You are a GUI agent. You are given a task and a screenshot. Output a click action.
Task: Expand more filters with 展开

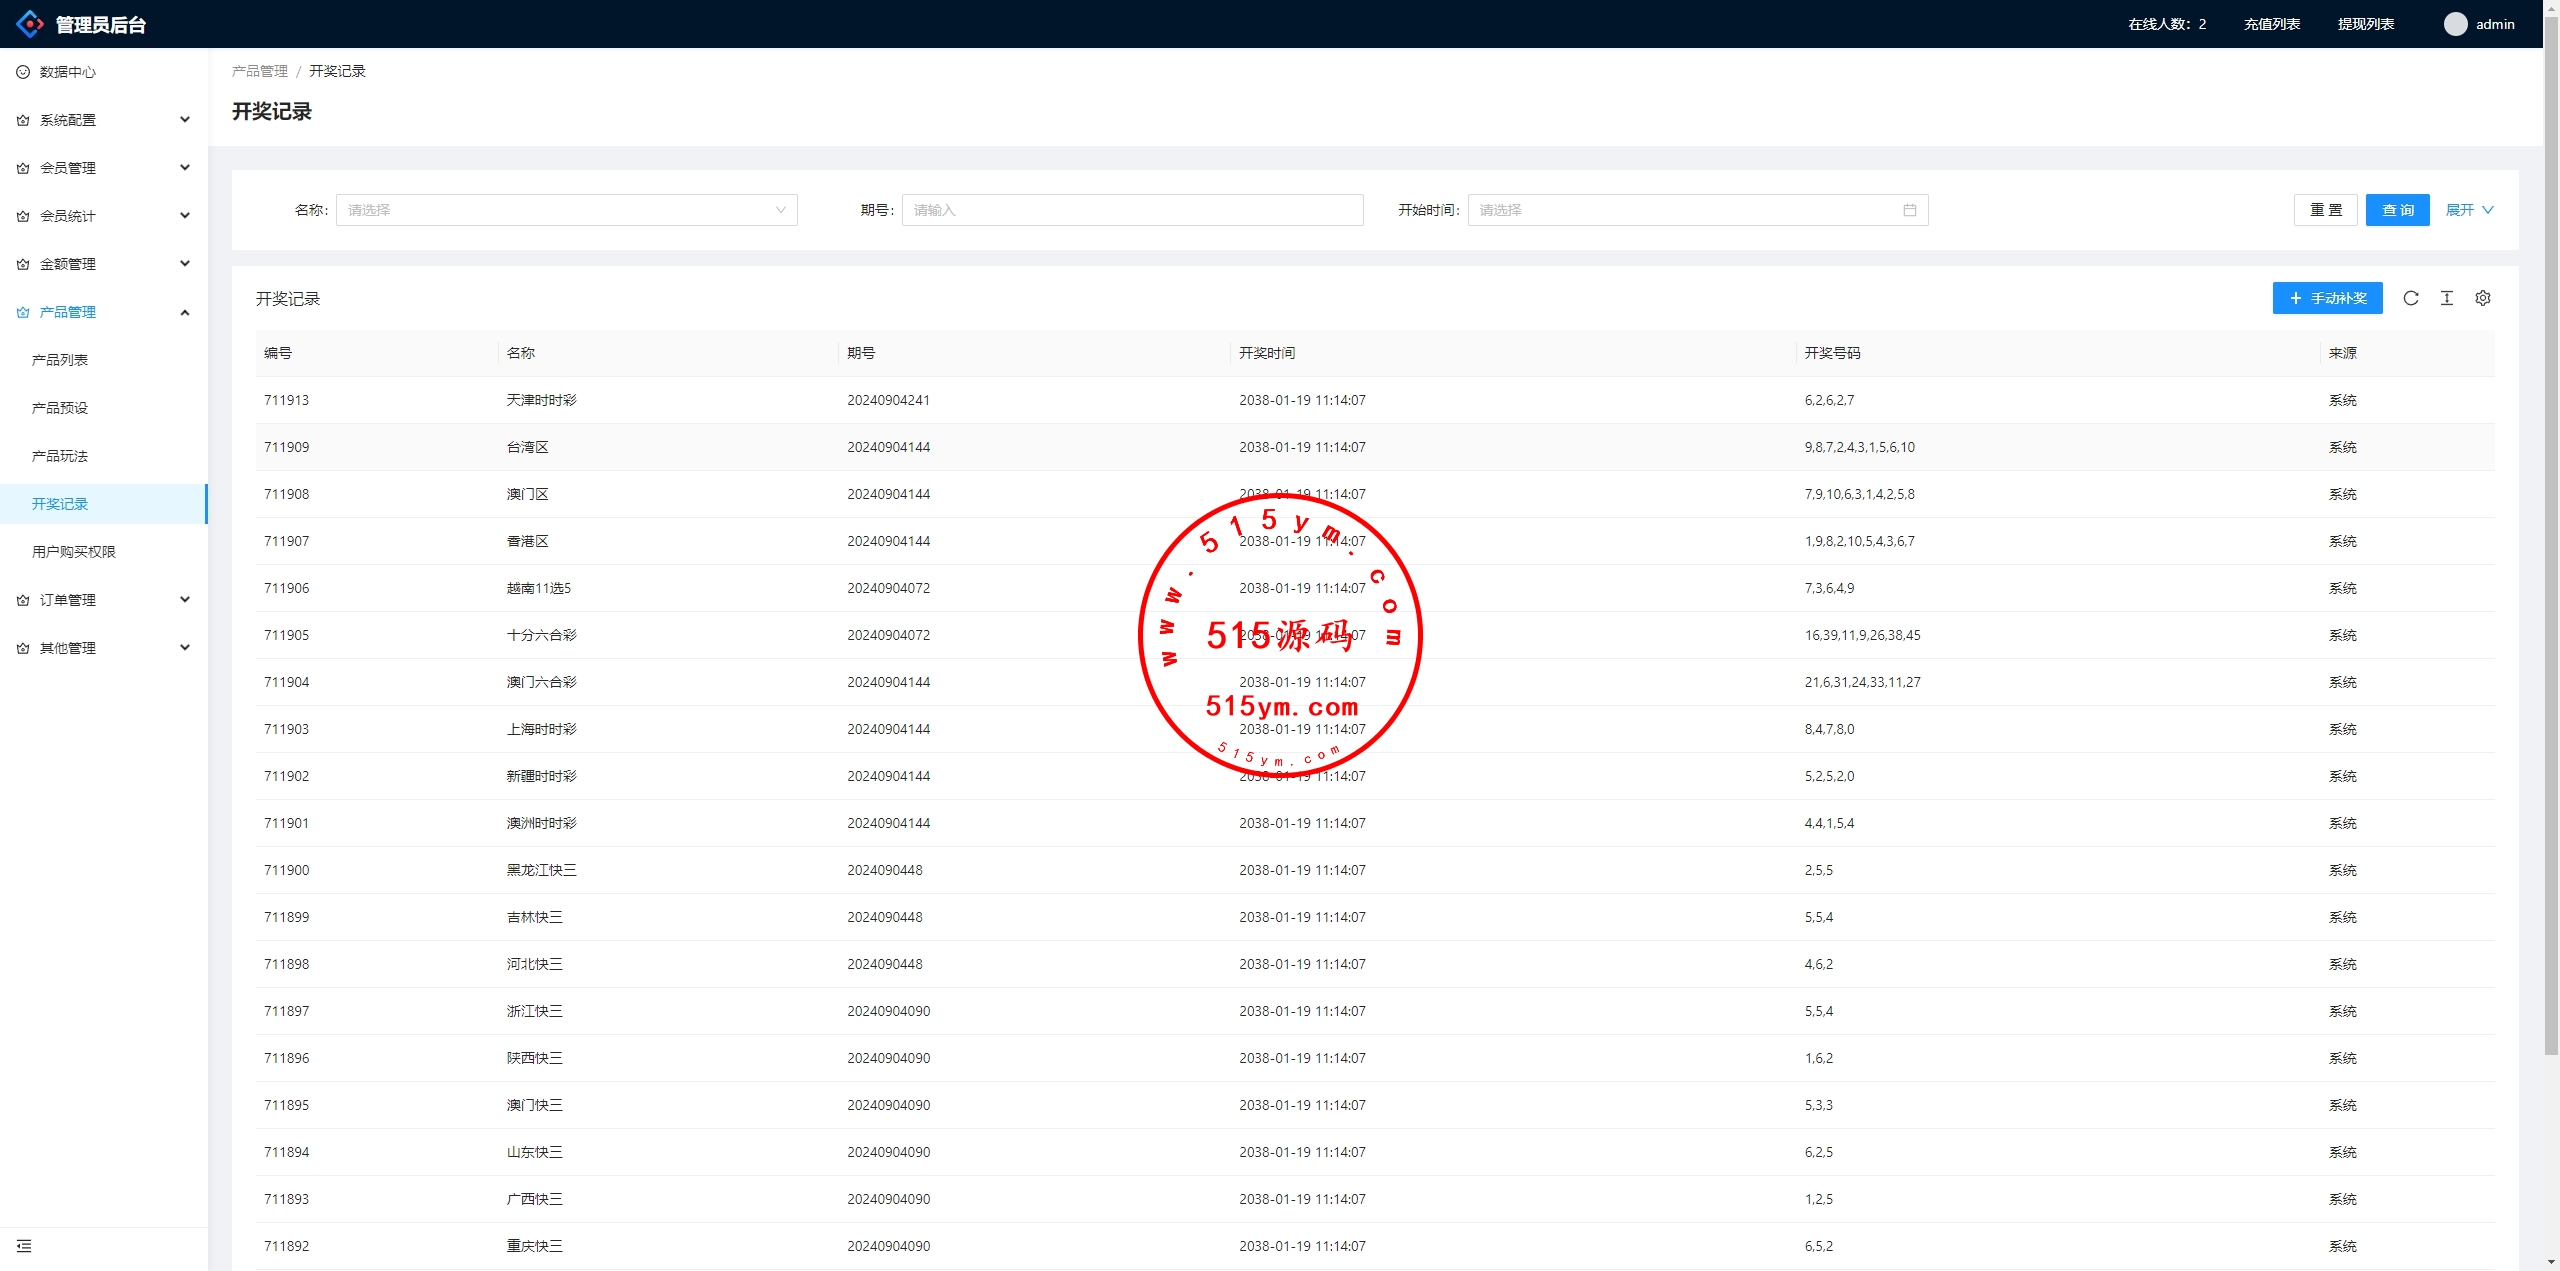point(2469,210)
